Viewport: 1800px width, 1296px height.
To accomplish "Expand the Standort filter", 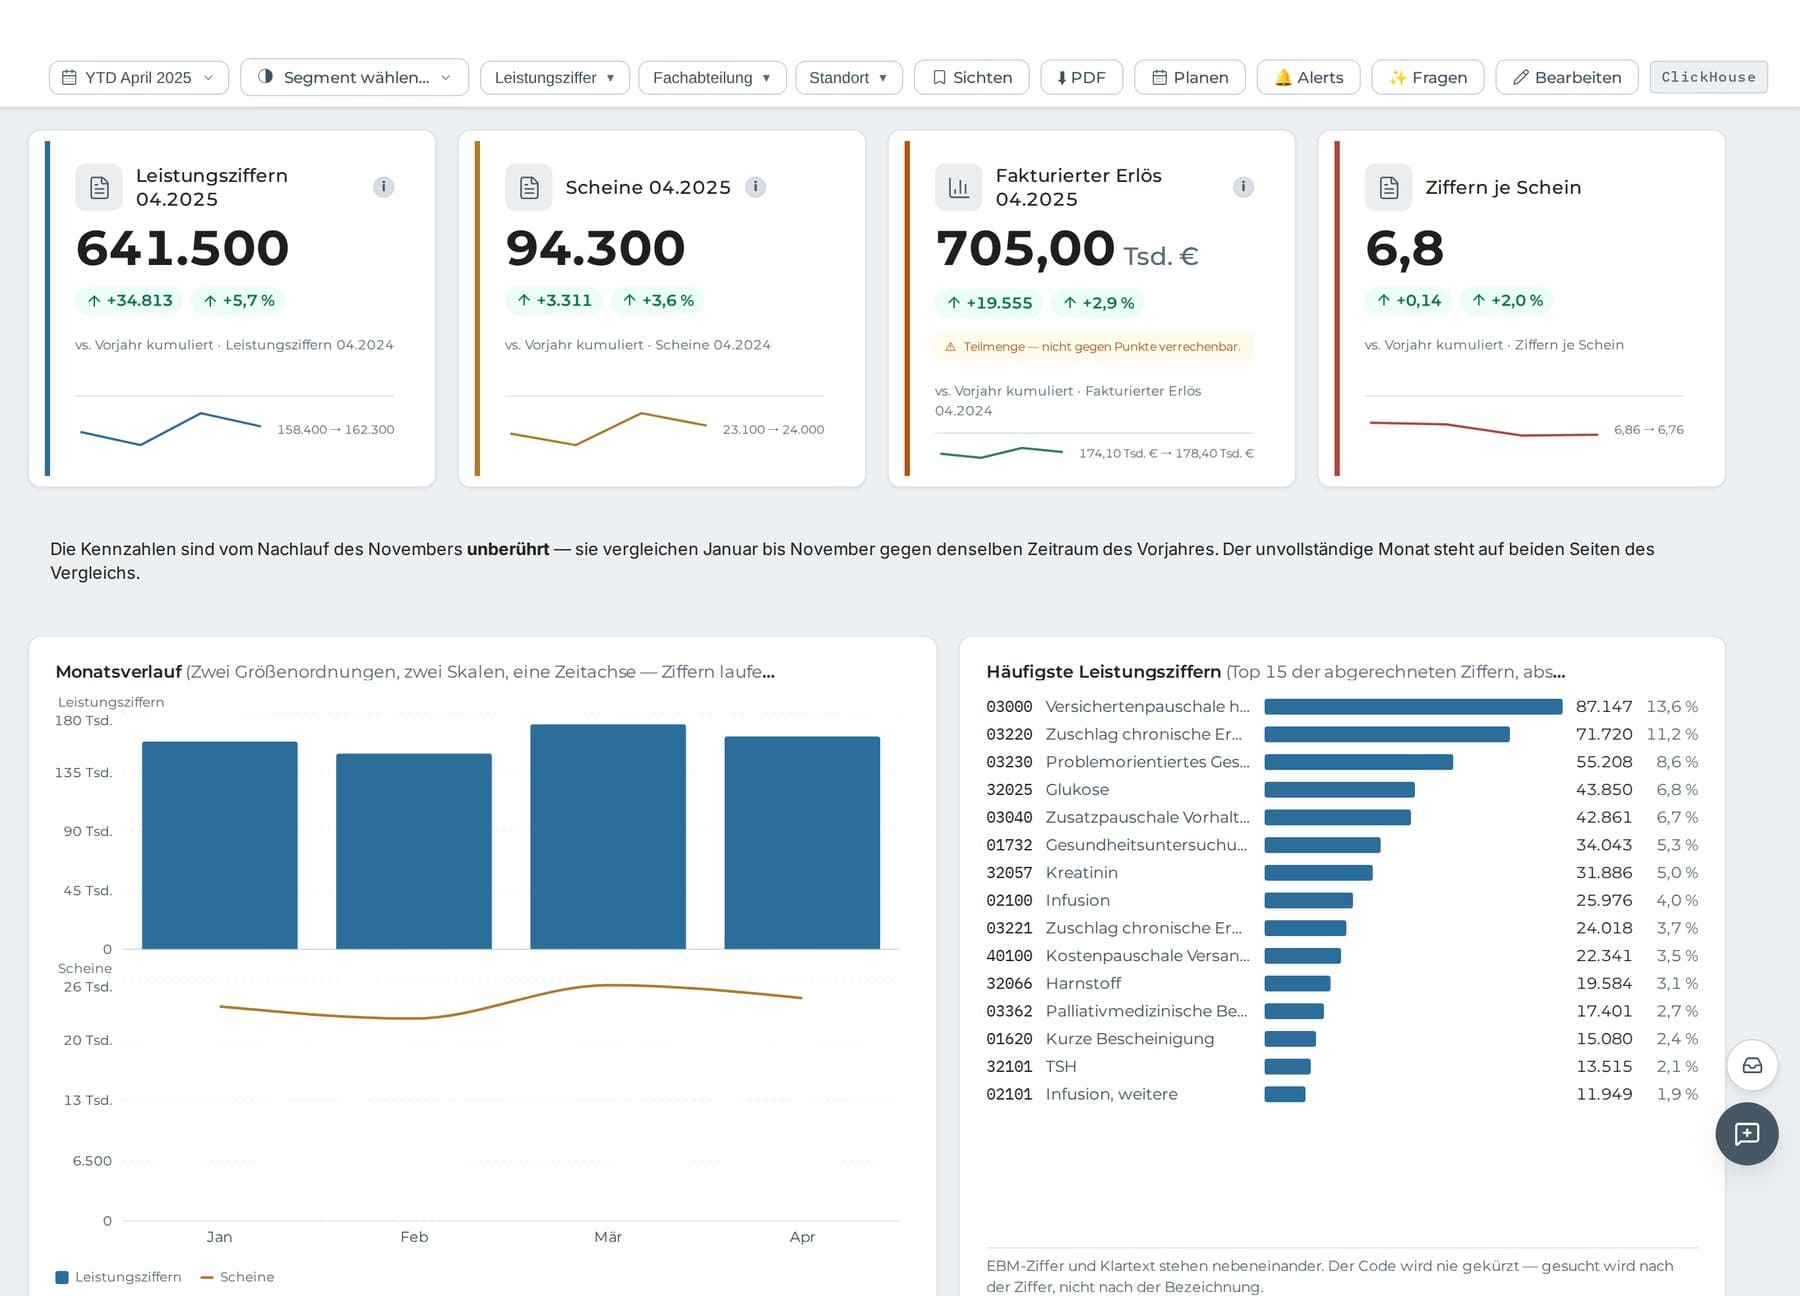I will tap(848, 77).
